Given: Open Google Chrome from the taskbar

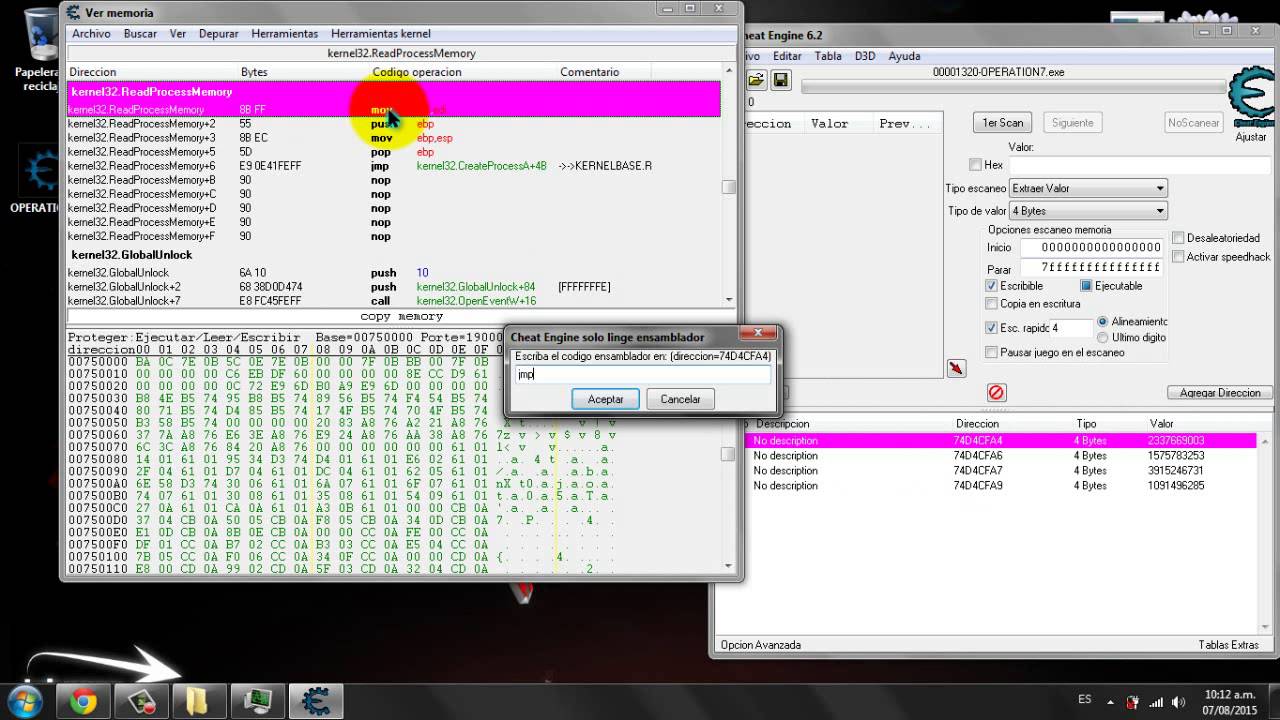Looking at the screenshot, I should pos(84,702).
